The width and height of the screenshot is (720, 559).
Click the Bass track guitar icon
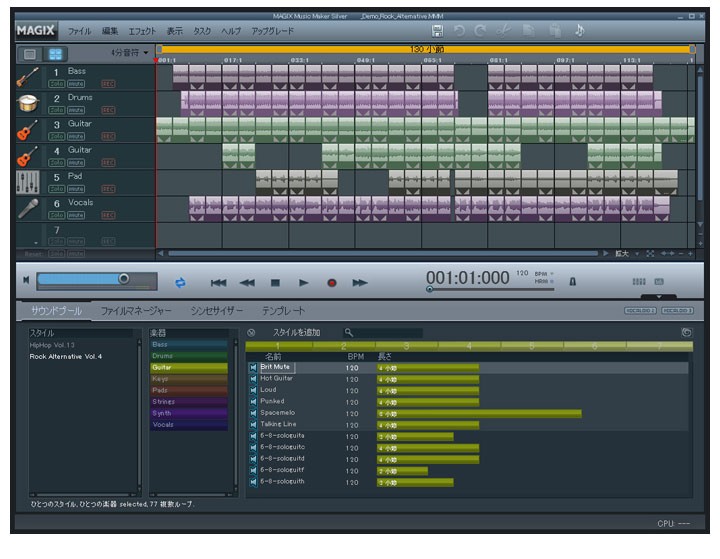(x=28, y=77)
